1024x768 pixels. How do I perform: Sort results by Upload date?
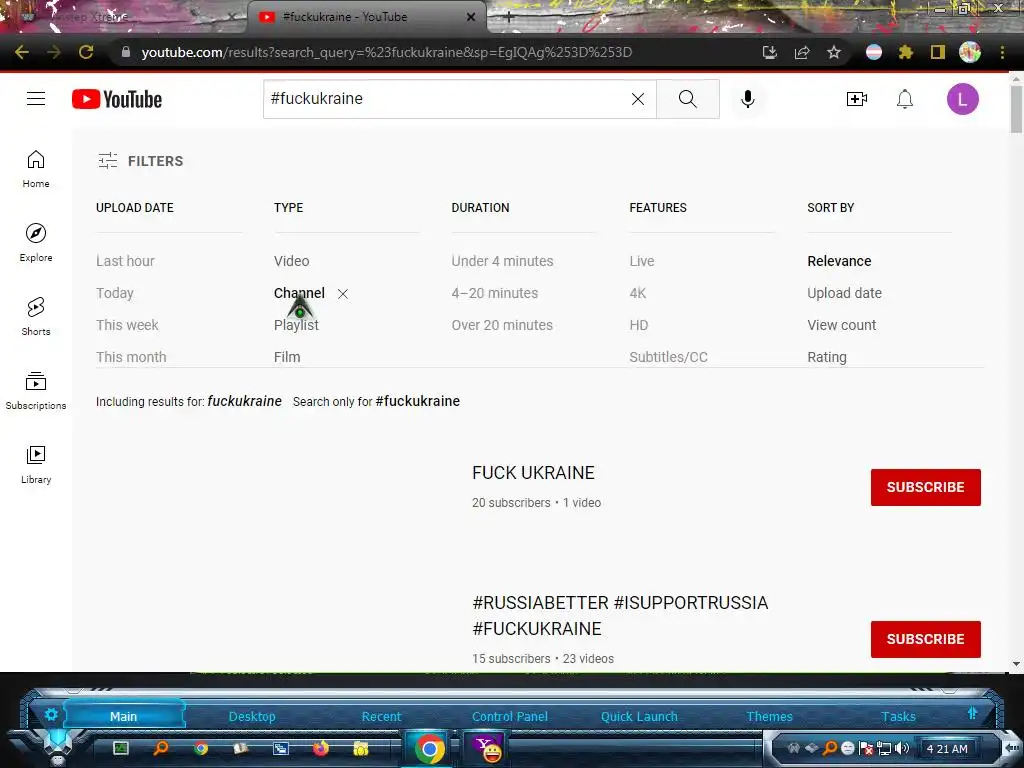tap(844, 293)
